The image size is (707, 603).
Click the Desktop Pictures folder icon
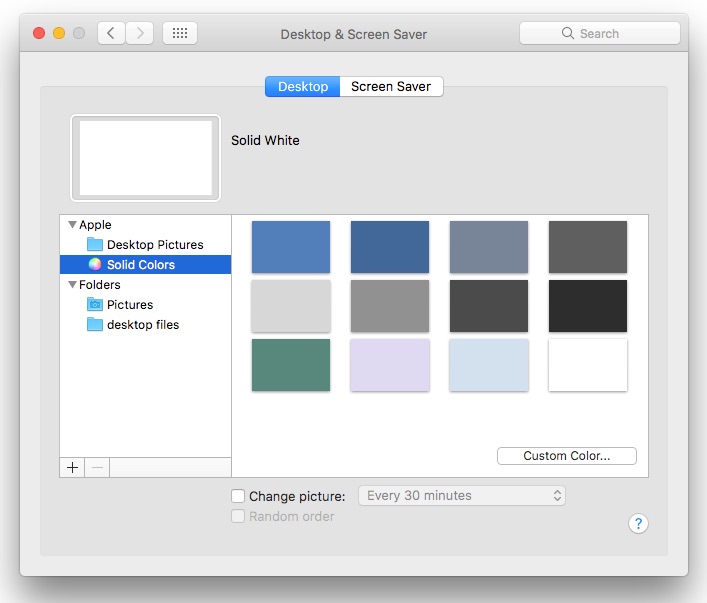(x=95, y=245)
